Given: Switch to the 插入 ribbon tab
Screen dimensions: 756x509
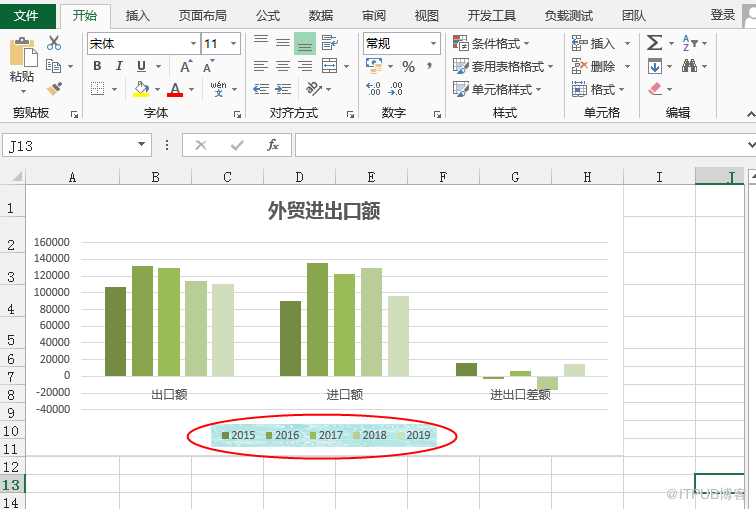Looking at the screenshot, I should [x=138, y=15].
